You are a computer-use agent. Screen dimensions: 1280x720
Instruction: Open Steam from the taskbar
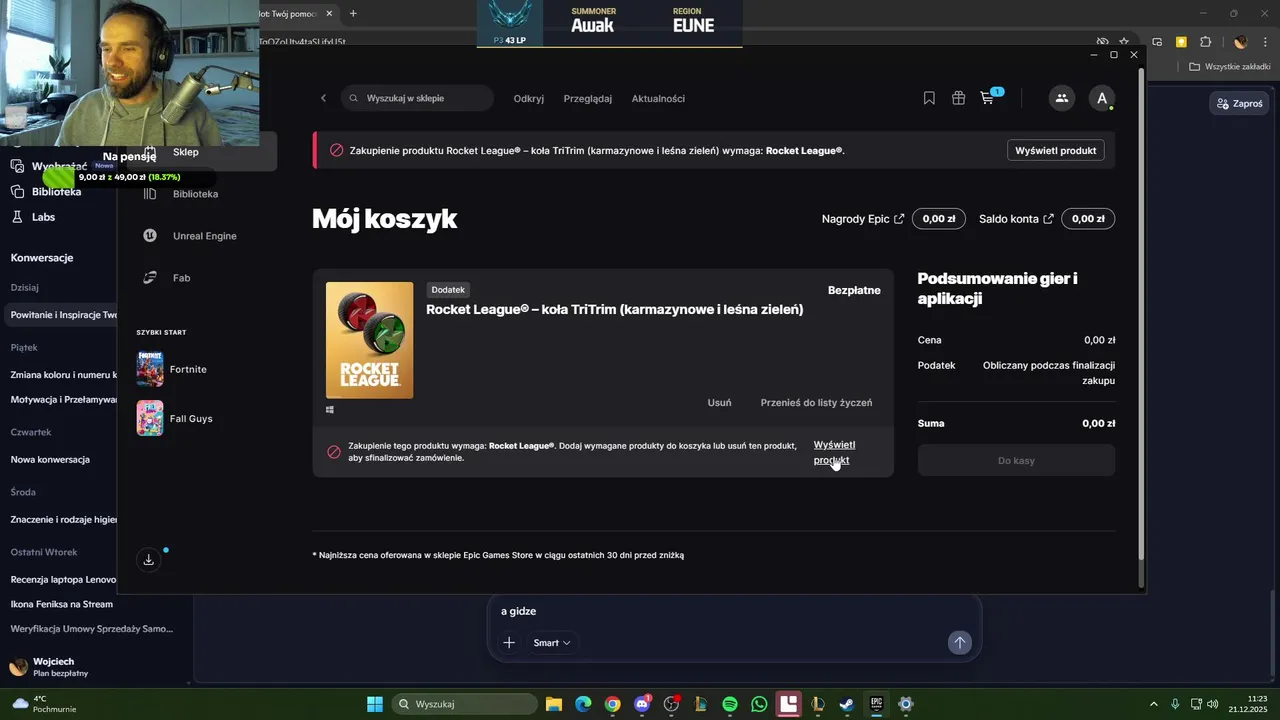click(x=847, y=704)
